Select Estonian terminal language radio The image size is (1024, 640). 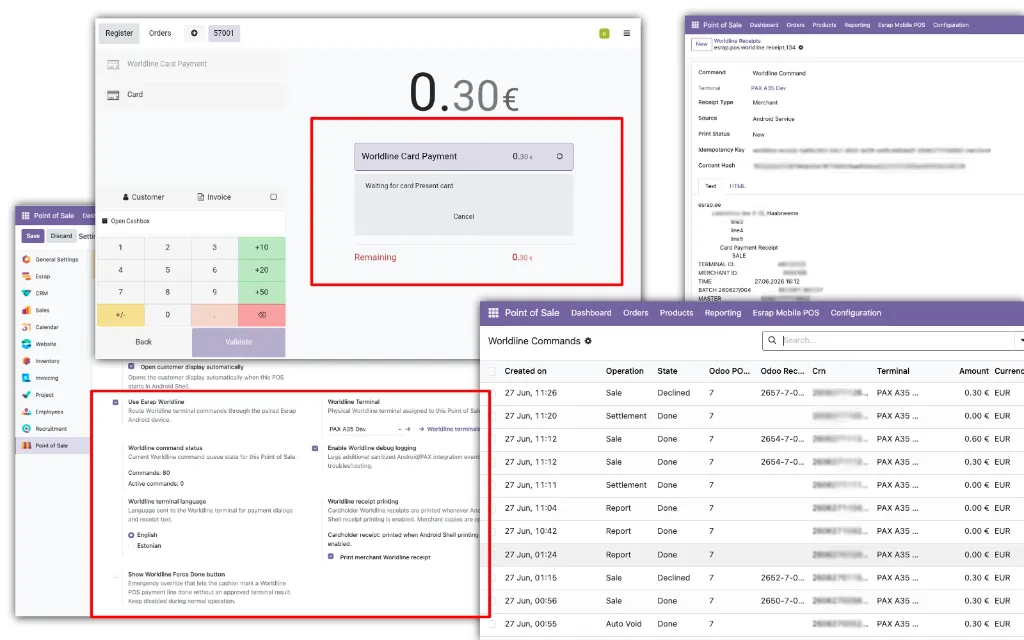pos(131,546)
